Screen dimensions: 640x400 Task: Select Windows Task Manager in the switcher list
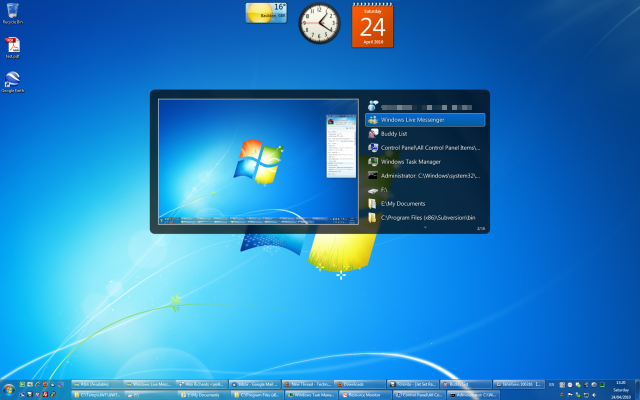point(425,162)
